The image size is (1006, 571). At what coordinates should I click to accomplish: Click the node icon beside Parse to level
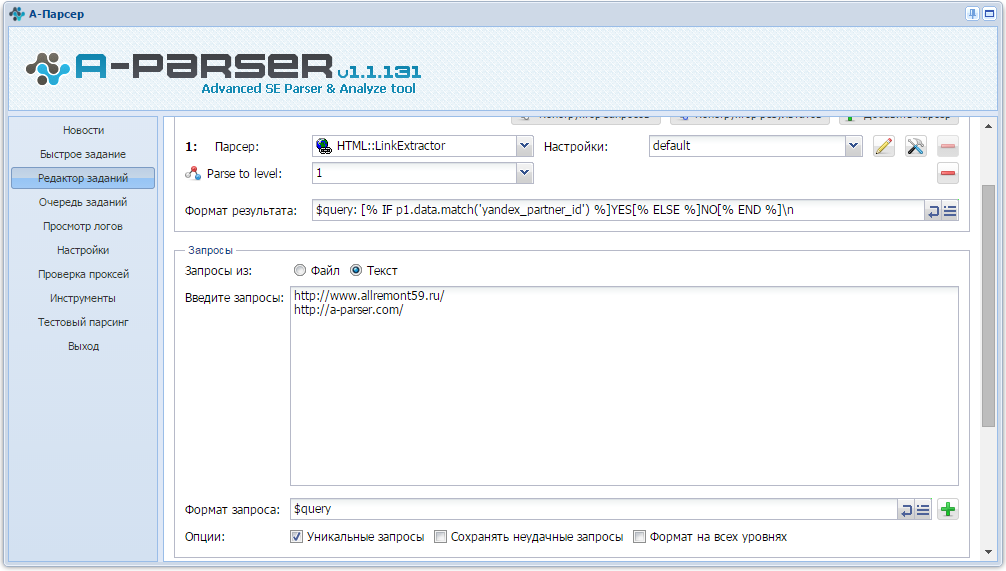193,173
